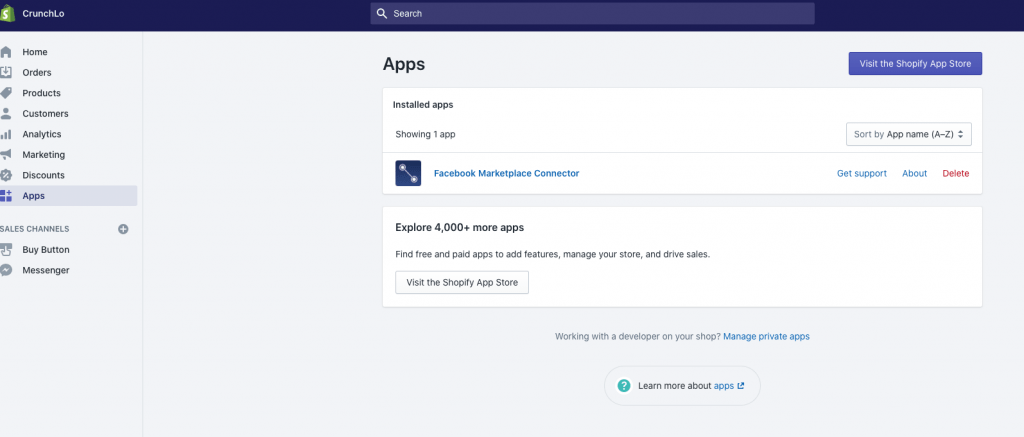The width and height of the screenshot is (1024, 437).
Task: Click the Home house icon
Action: [6, 52]
